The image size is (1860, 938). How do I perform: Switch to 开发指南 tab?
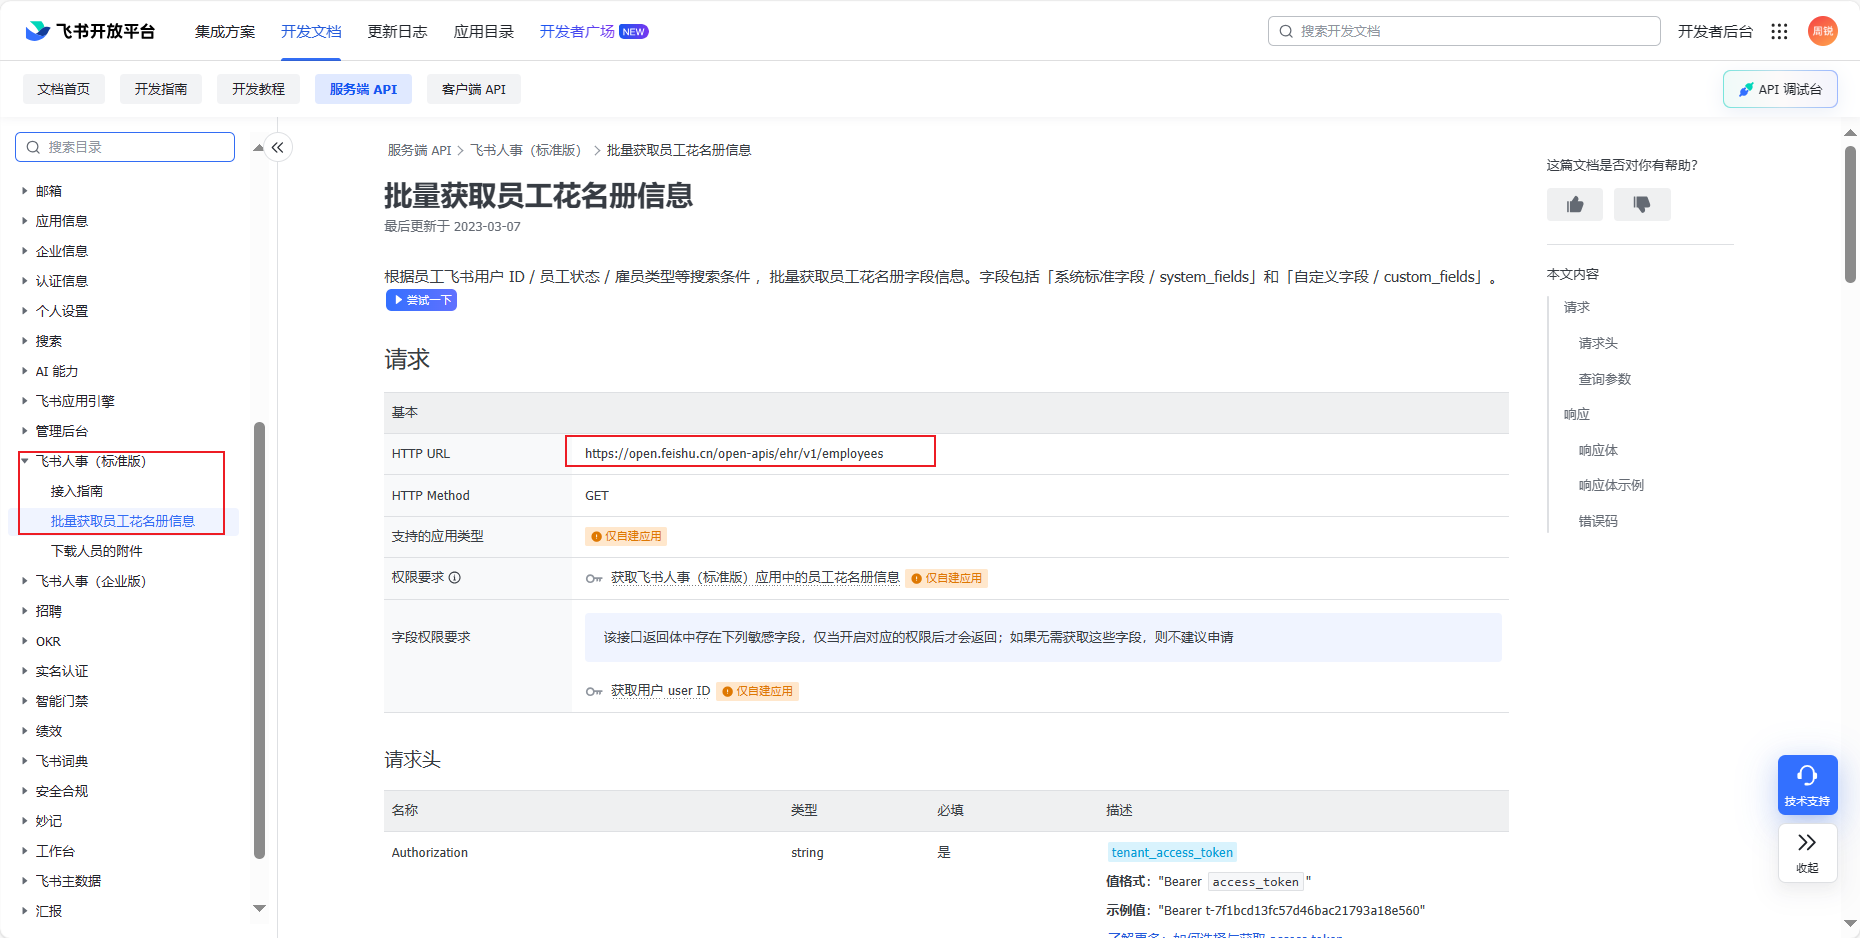click(161, 89)
